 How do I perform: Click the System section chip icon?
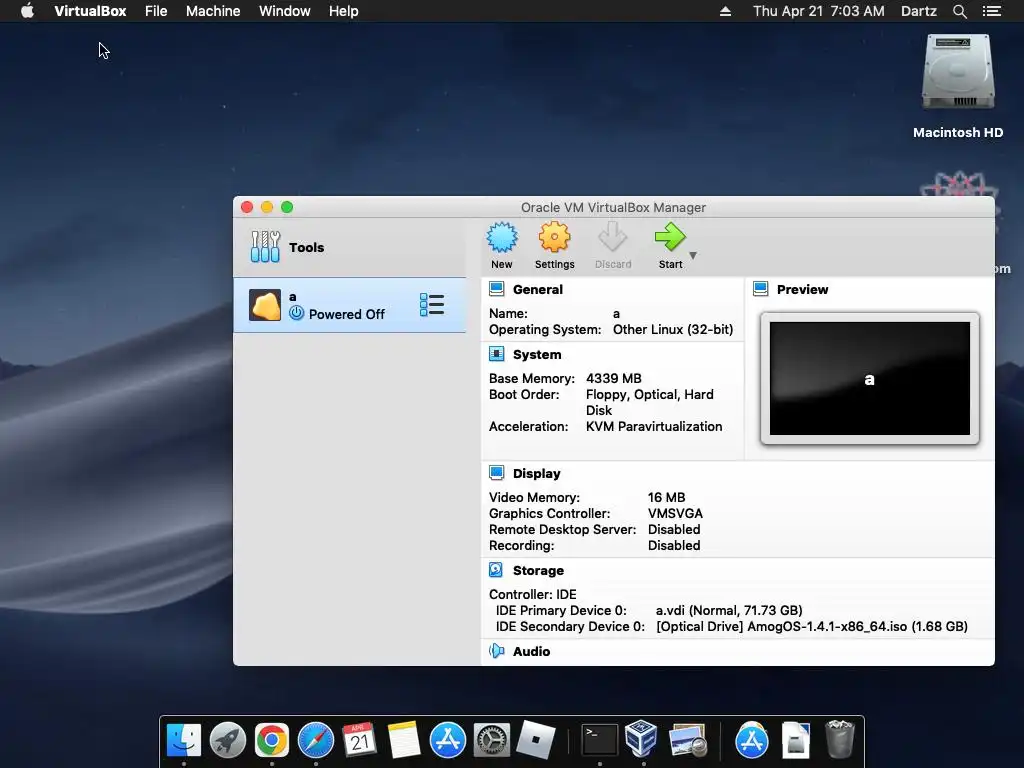496,354
